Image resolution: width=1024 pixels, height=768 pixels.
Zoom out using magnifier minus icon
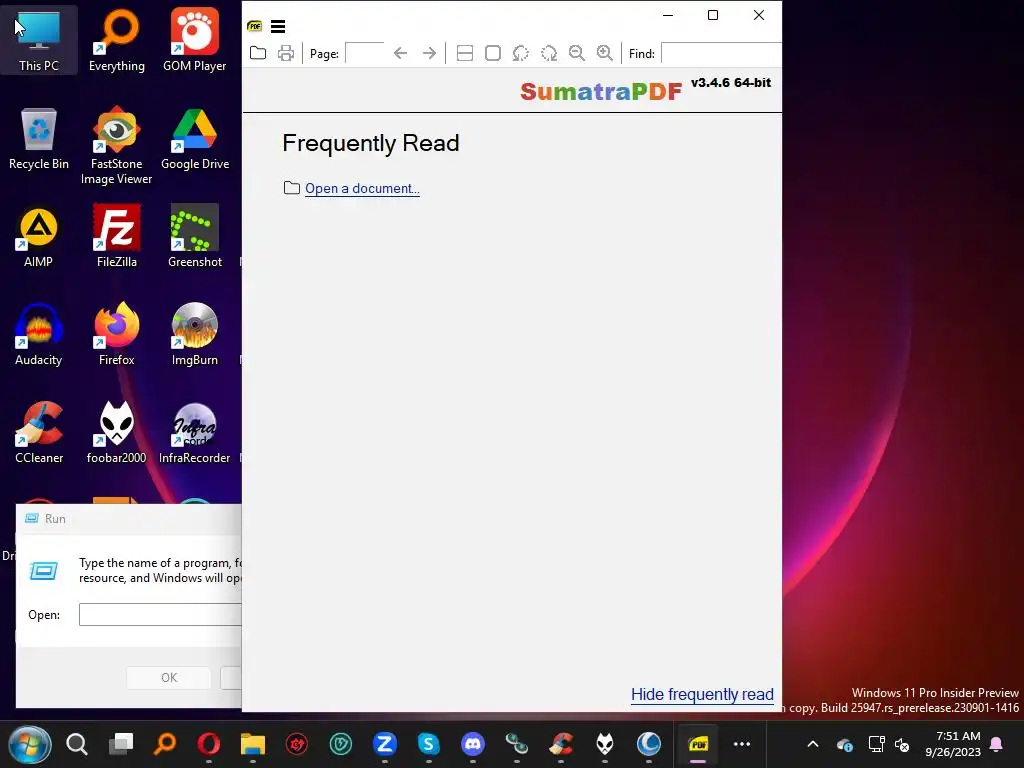click(x=577, y=53)
